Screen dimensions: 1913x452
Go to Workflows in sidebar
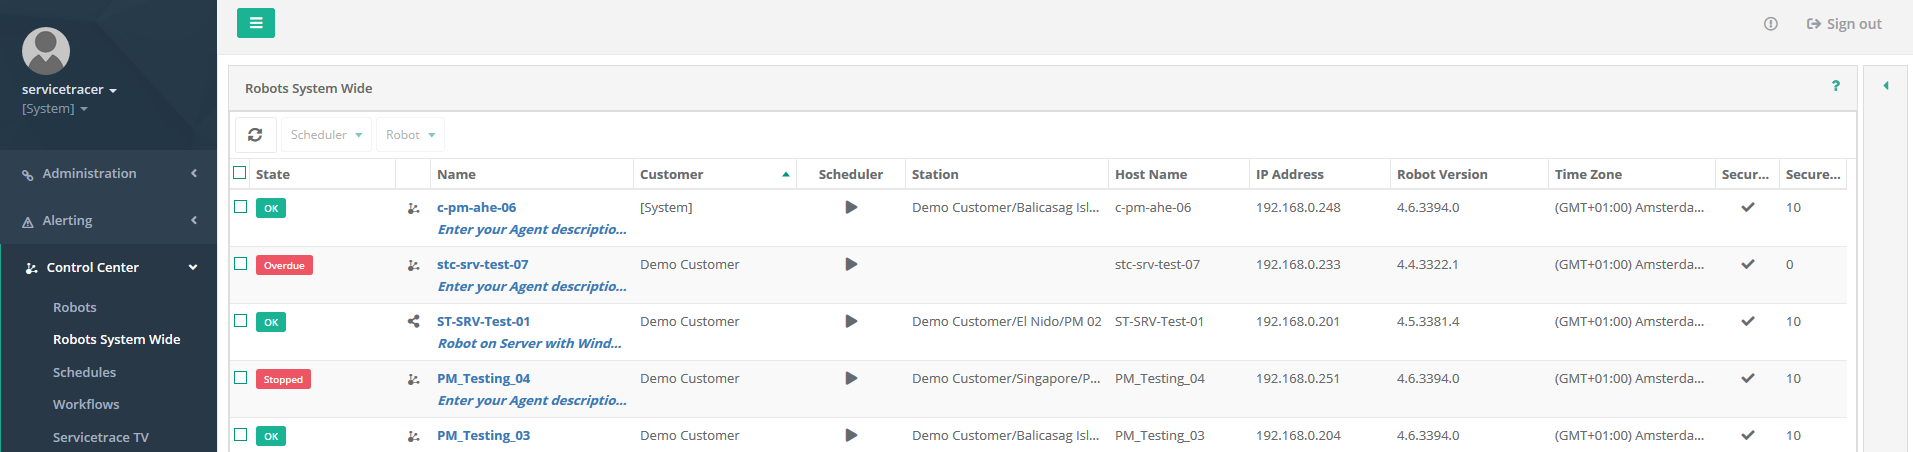coord(86,405)
